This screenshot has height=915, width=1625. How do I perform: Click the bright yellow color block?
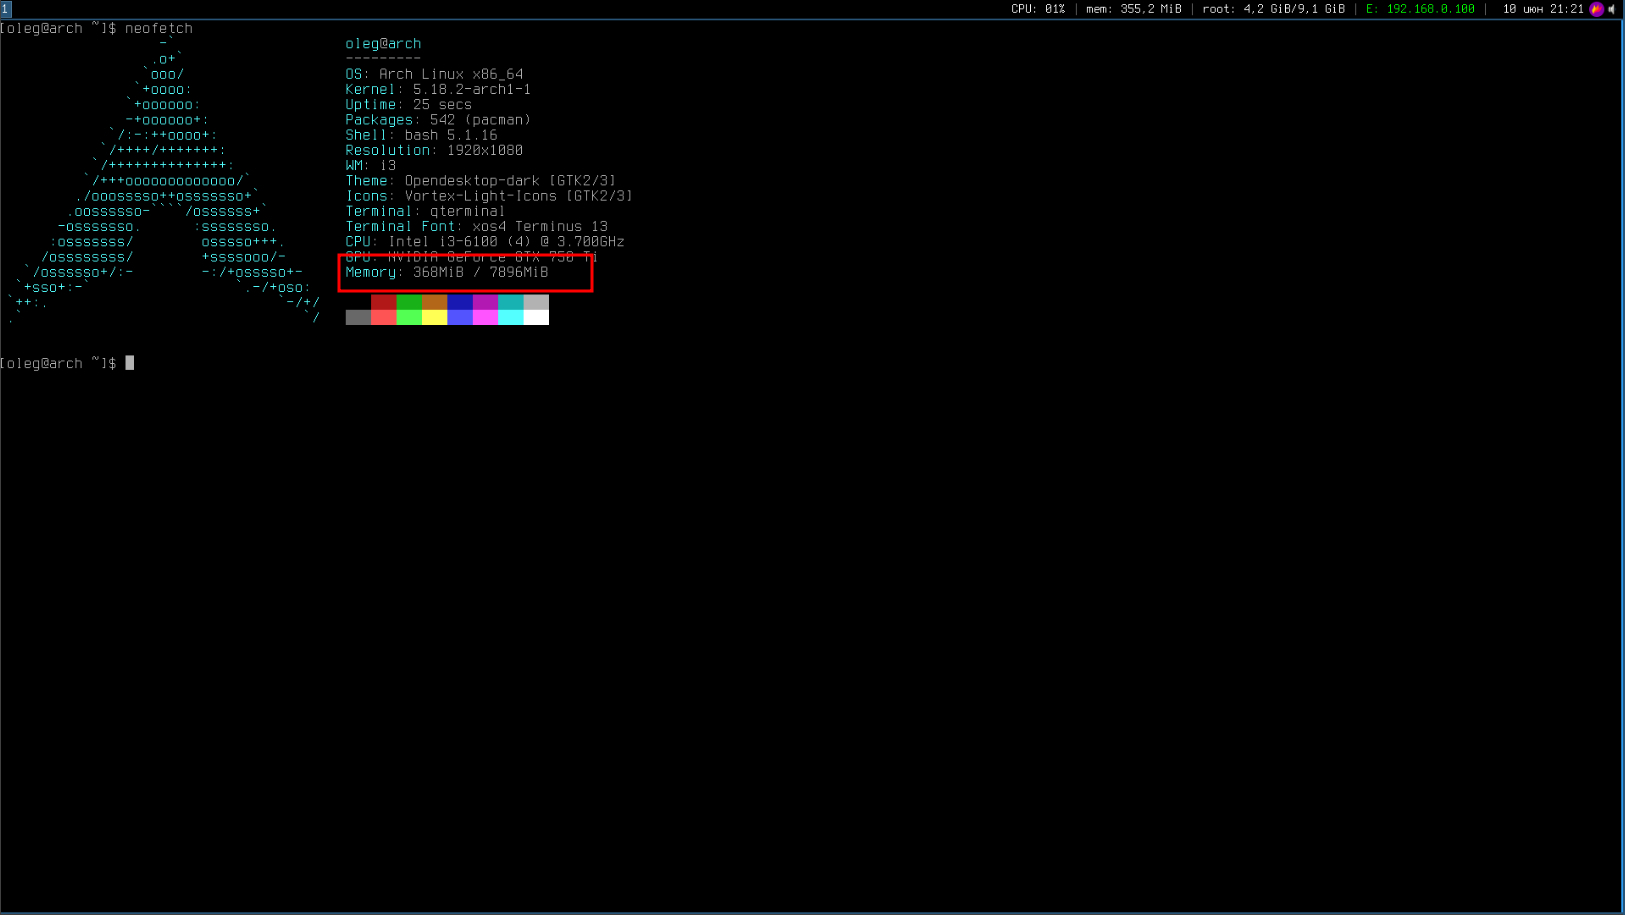point(434,317)
